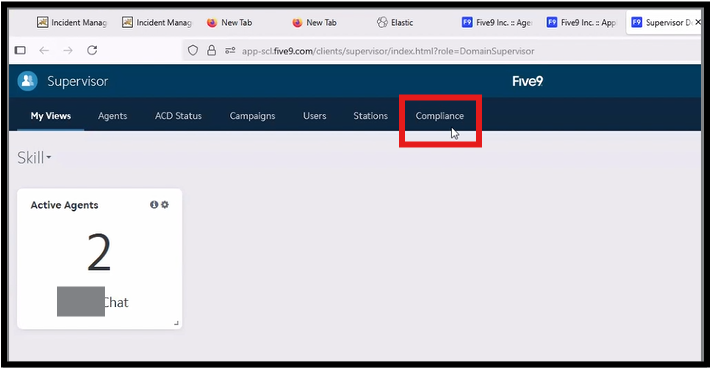Image resolution: width=710 pixels, height=368 pixels.
Task: Open Active Agents widget info icon
Action: (154, 205)
